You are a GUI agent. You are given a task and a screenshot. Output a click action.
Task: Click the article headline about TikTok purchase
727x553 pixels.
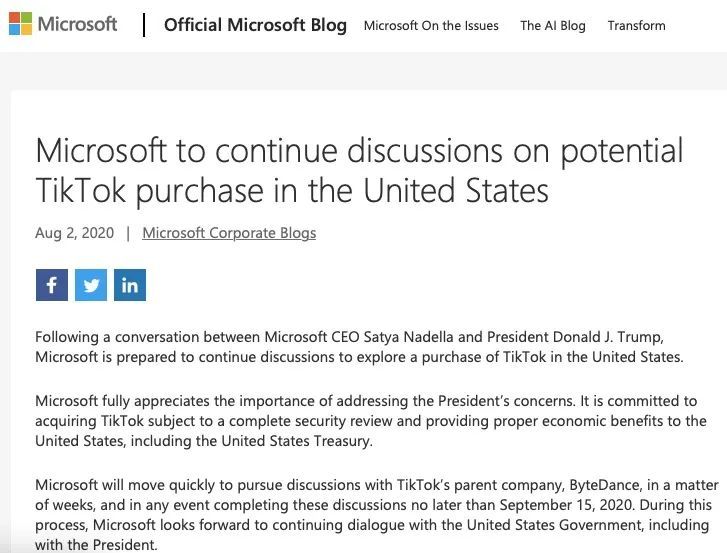coord(359,171)
